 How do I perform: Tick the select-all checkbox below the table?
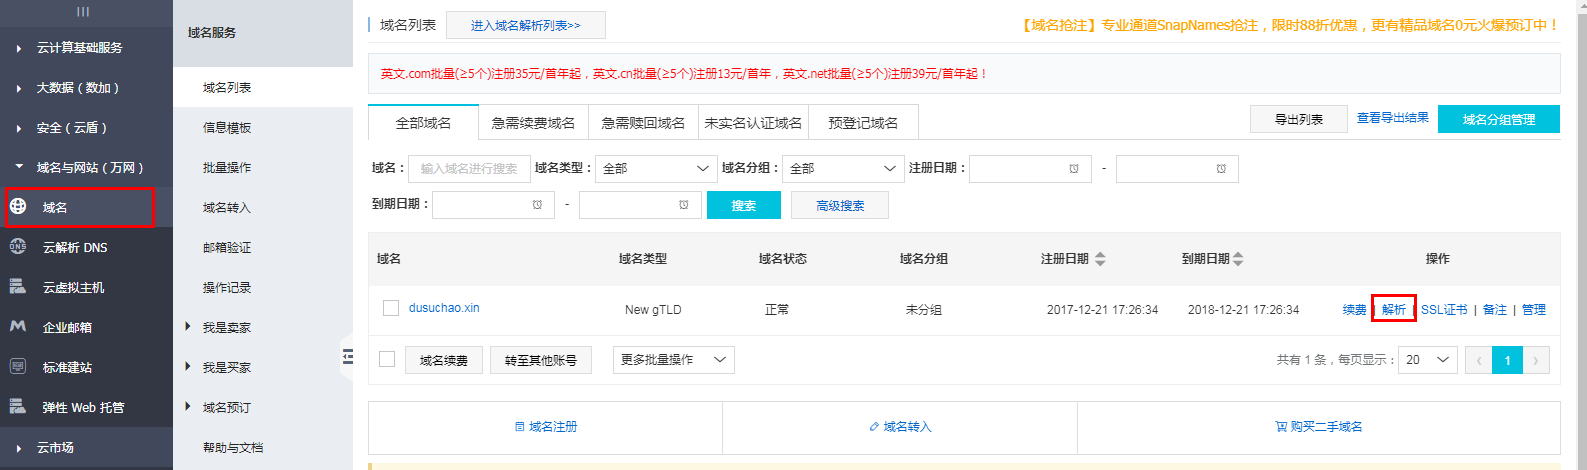coord(387,359)
